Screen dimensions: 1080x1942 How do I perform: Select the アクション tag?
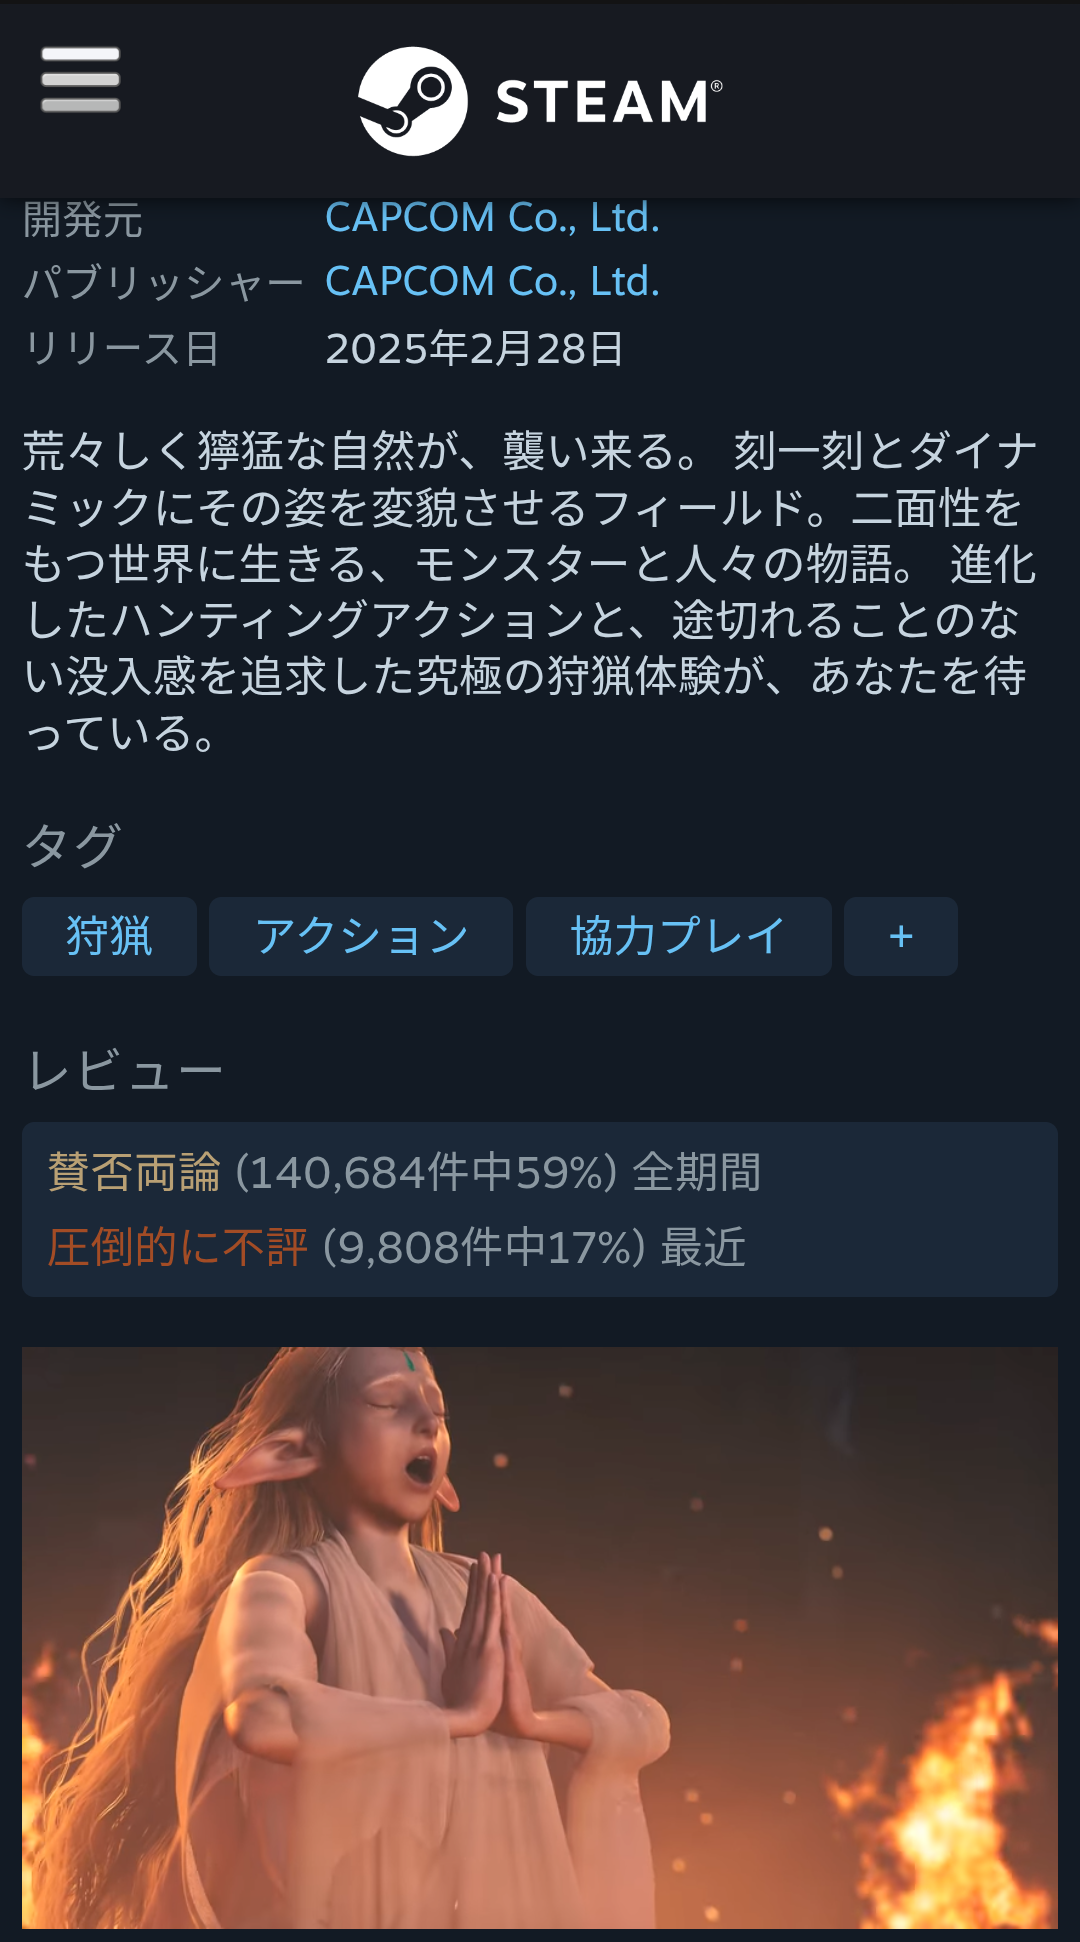pos(361,936)
